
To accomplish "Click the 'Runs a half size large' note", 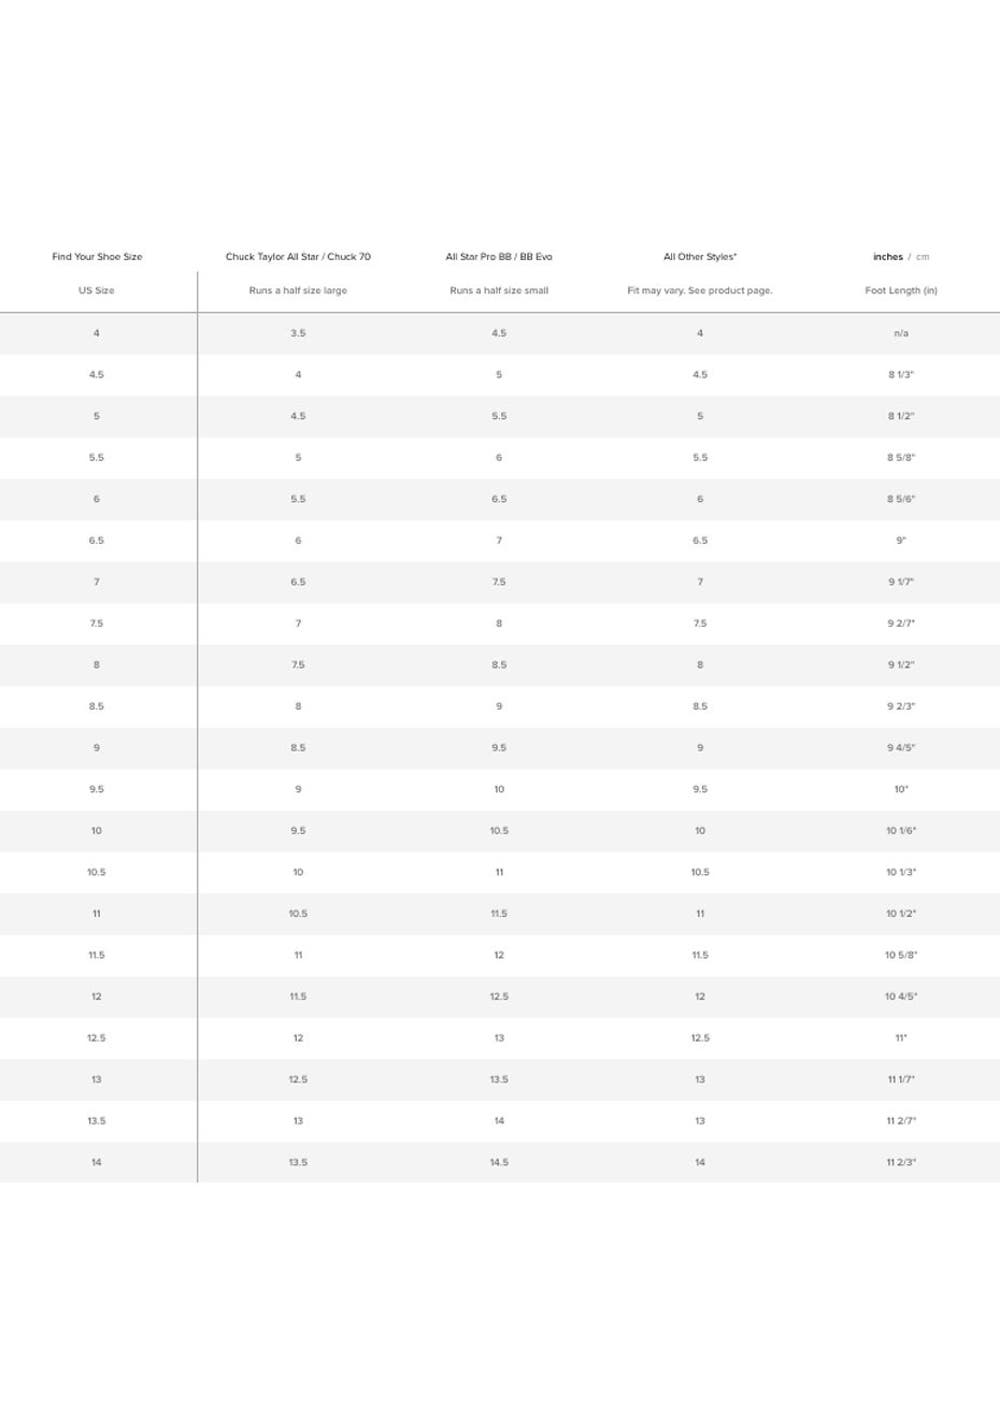I will click(x=298, y=291).
